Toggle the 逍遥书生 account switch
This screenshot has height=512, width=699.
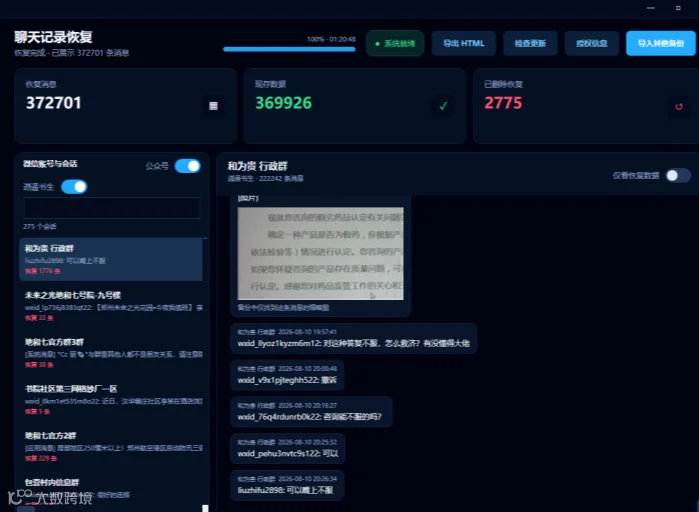coord(74,187)
